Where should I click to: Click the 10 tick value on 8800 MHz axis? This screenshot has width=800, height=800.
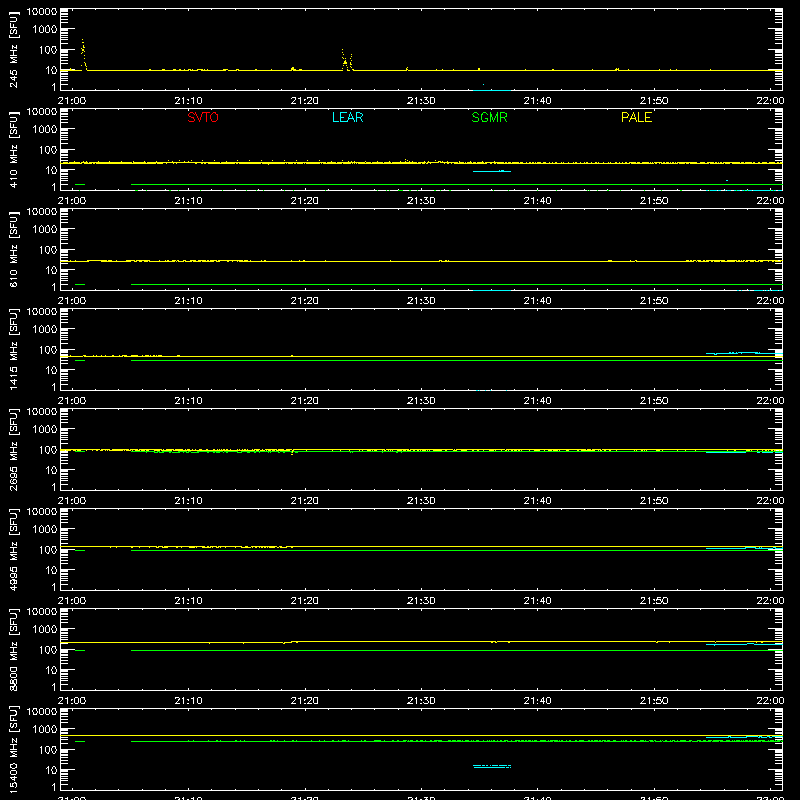point(51,670)
